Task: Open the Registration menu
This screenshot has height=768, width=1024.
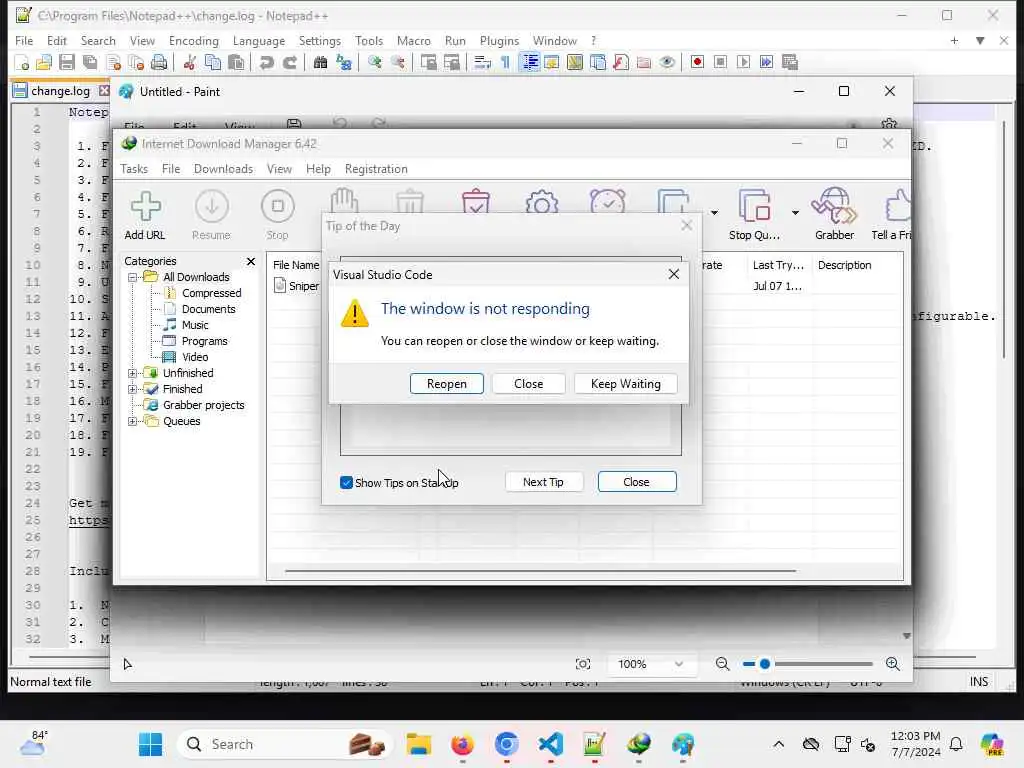Action: pos(376,169)
